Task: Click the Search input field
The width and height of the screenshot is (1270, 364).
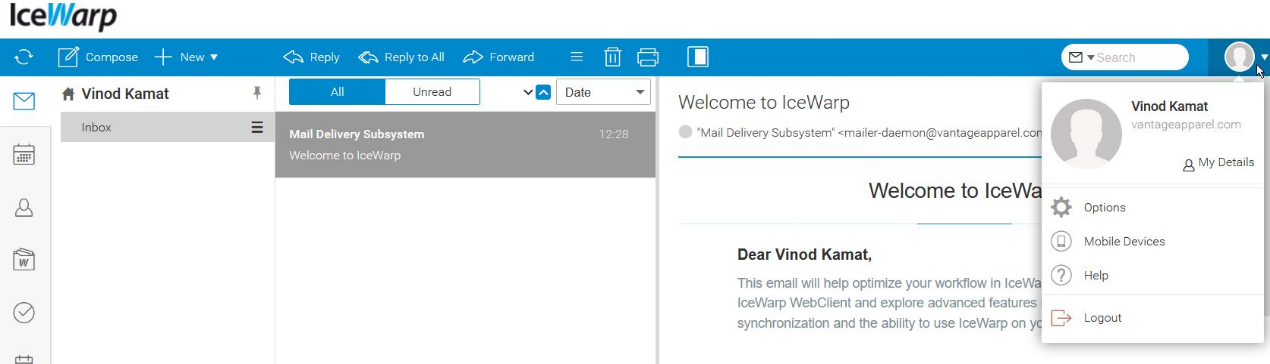Action: click(1139, 57)
